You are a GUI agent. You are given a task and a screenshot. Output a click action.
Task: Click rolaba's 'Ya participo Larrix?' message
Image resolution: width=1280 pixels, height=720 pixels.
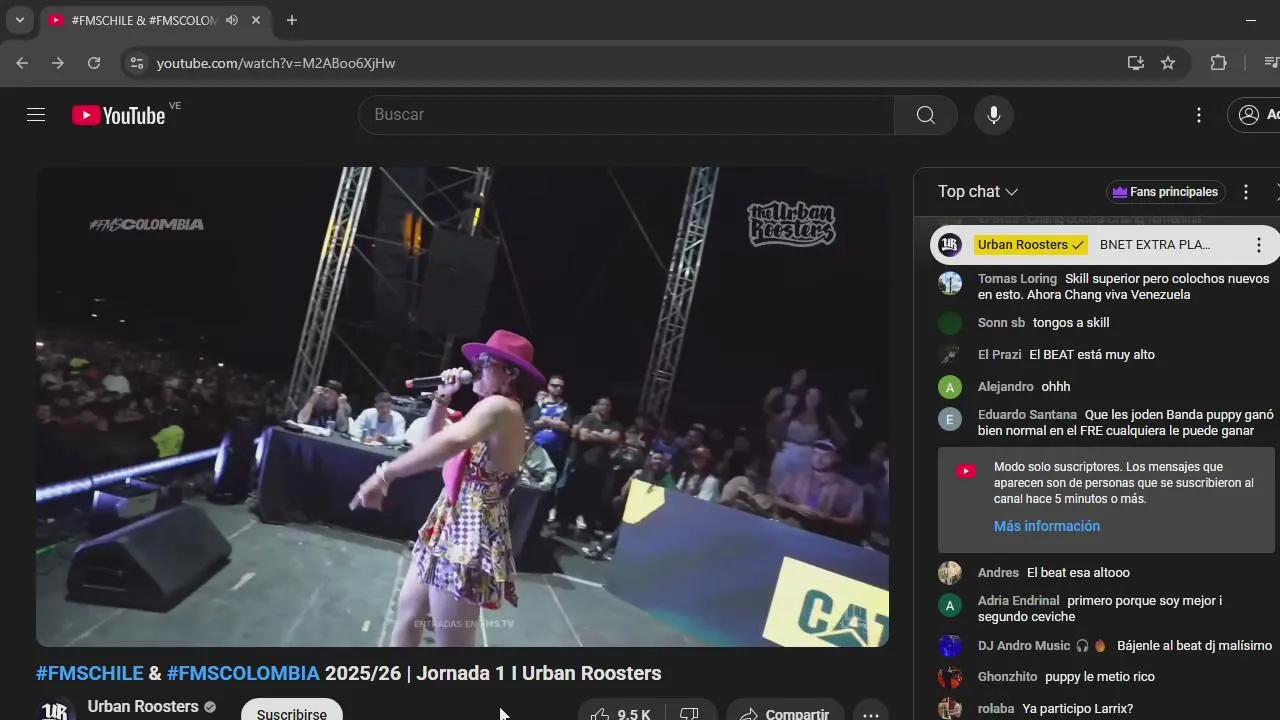coord(1078,709)
